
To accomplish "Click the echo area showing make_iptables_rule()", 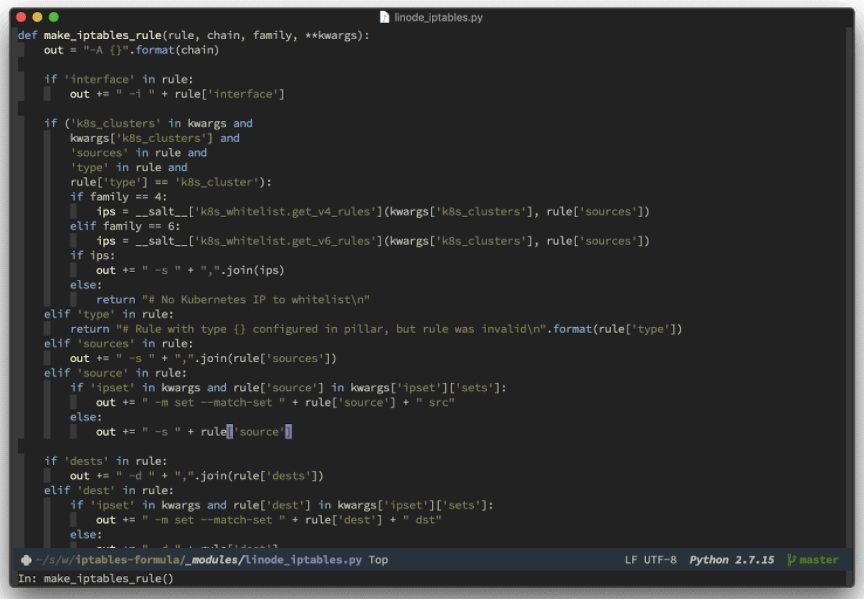I will tap(95, 578).
